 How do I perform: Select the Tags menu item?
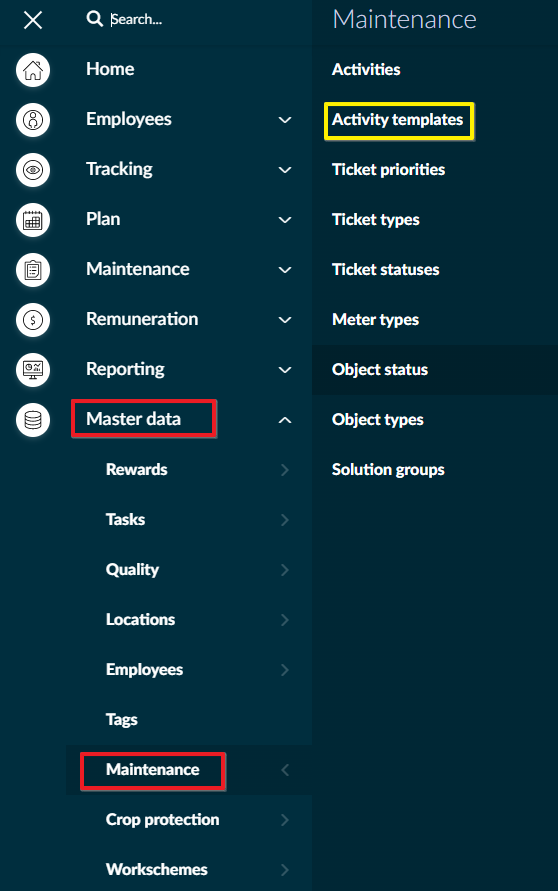[122, 719]
